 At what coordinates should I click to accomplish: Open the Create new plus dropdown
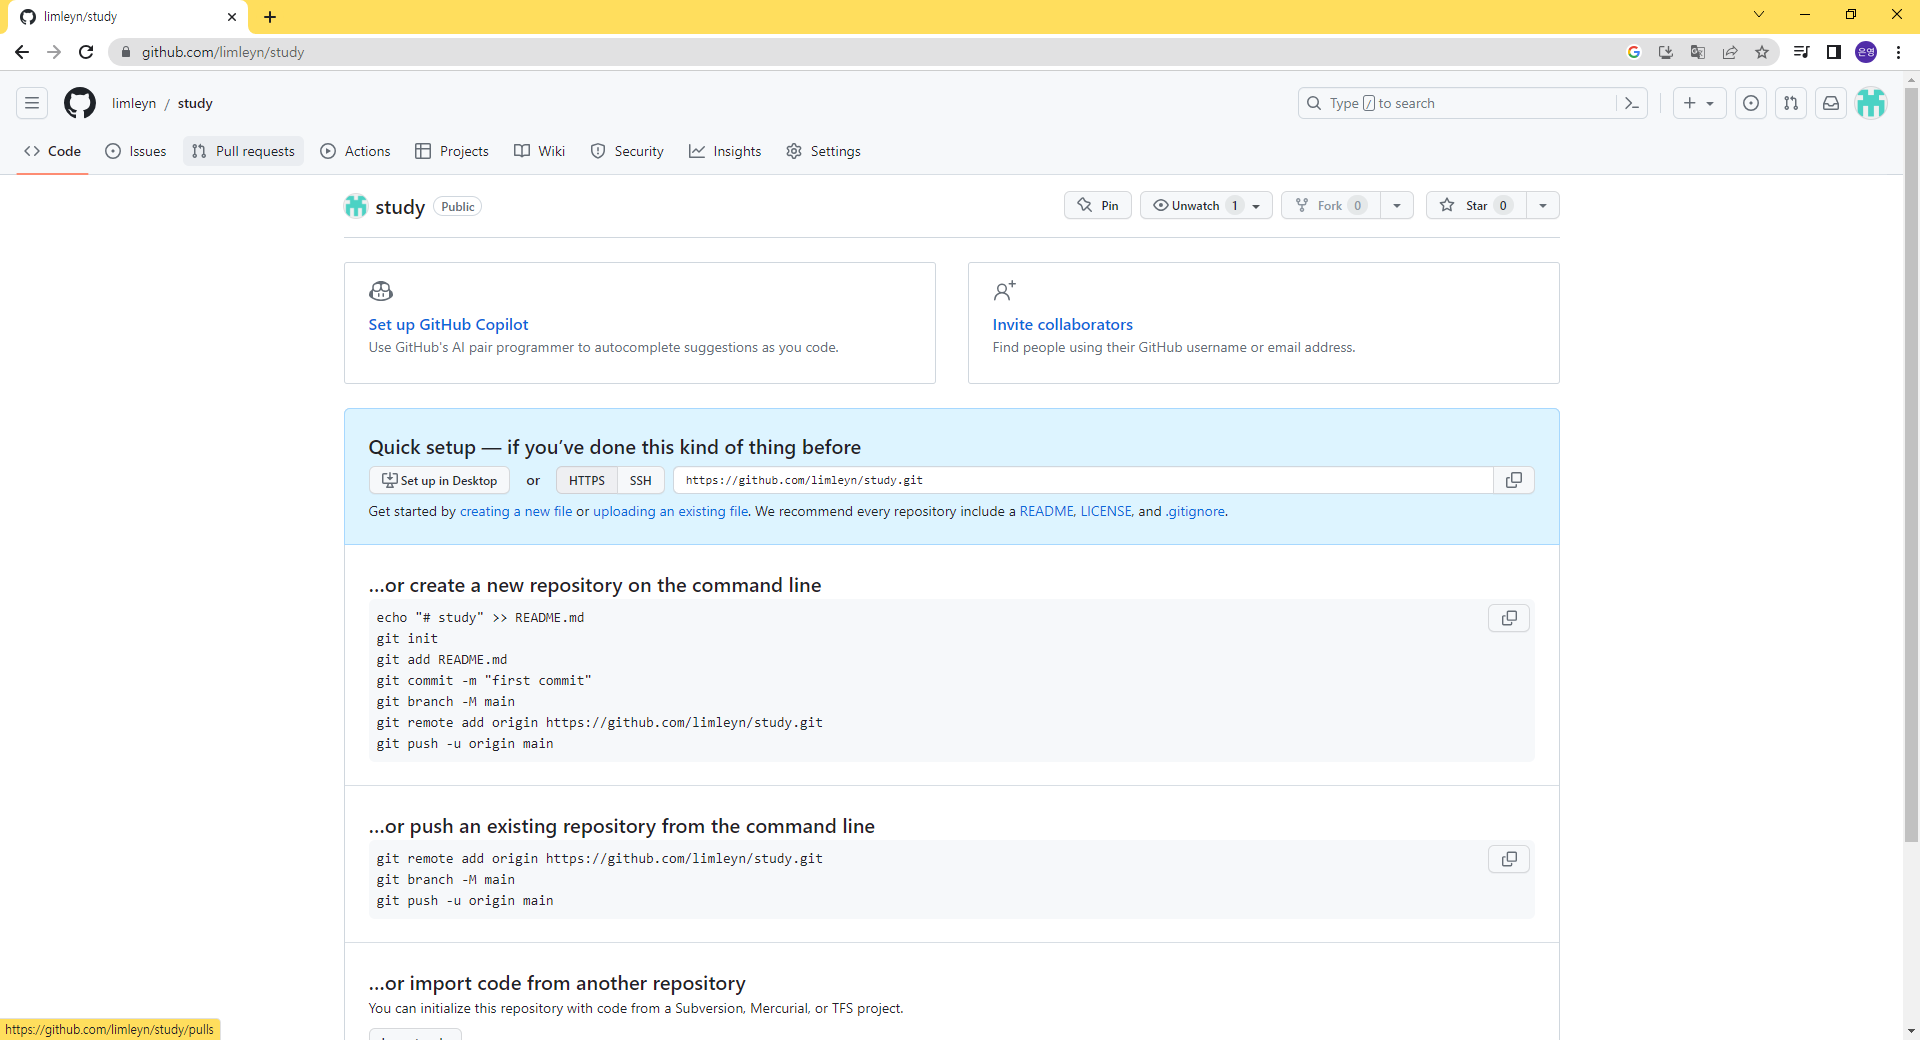[x=1699, y=103]
